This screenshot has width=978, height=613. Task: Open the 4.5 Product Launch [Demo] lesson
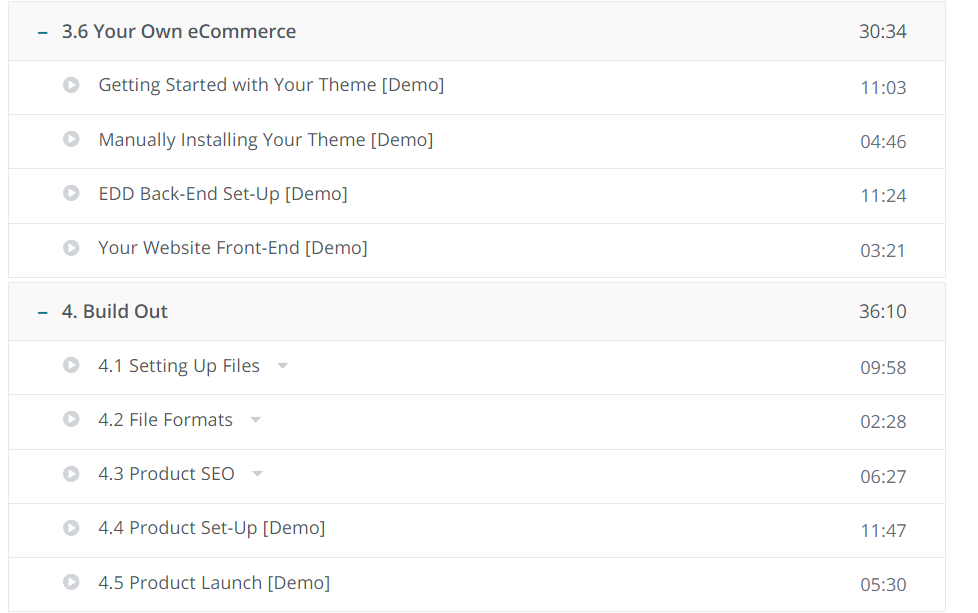(214, 582)
